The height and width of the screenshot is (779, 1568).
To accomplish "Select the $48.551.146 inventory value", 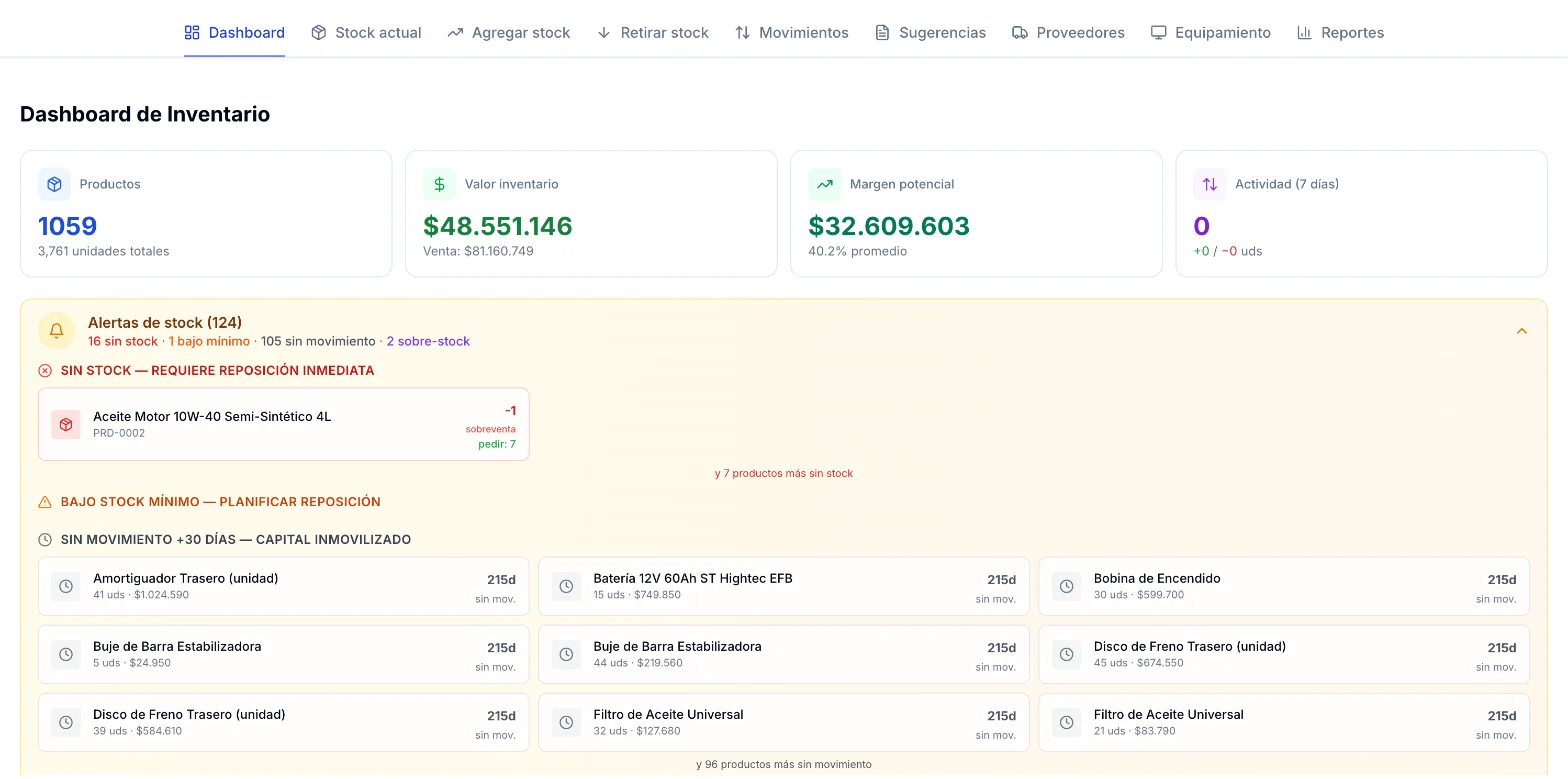I will (498, 226).
